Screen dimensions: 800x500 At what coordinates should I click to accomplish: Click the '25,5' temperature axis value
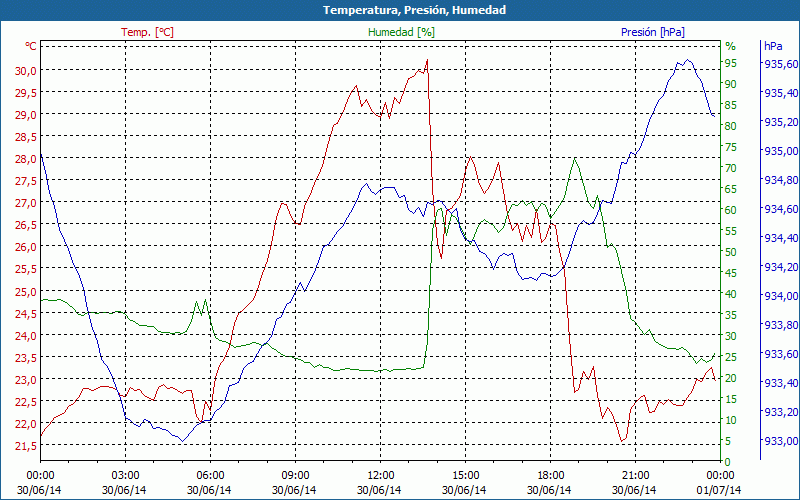tap(25, 269)
